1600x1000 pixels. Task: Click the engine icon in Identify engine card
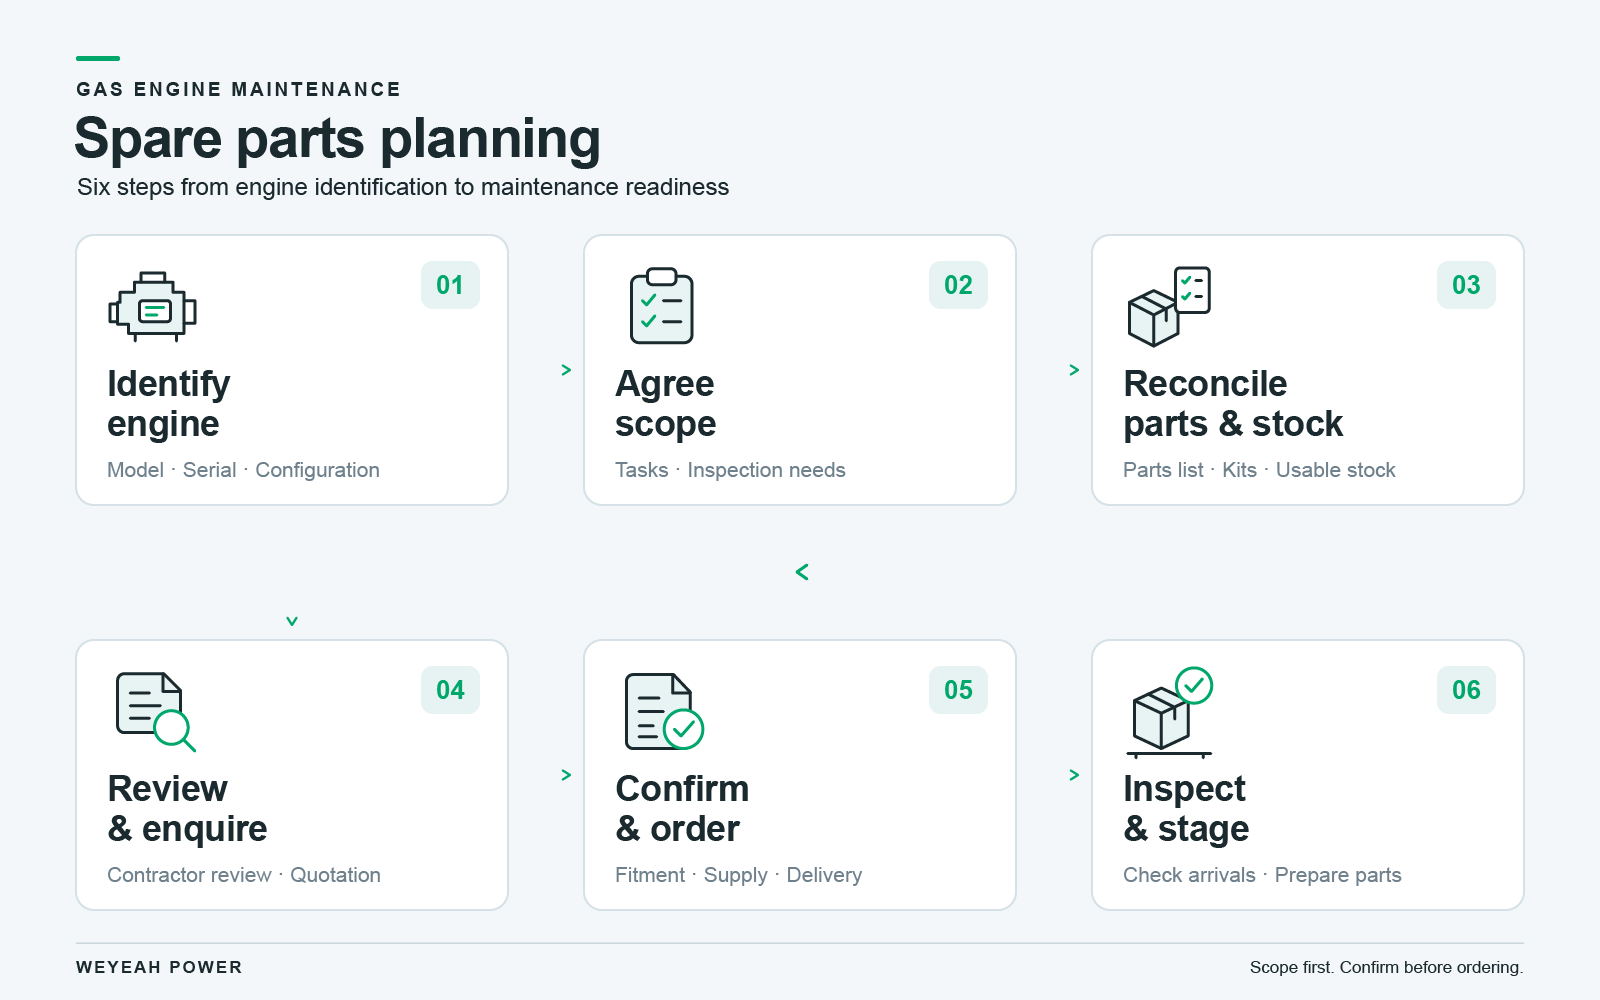pyautogui.click(x=152, y=306)
